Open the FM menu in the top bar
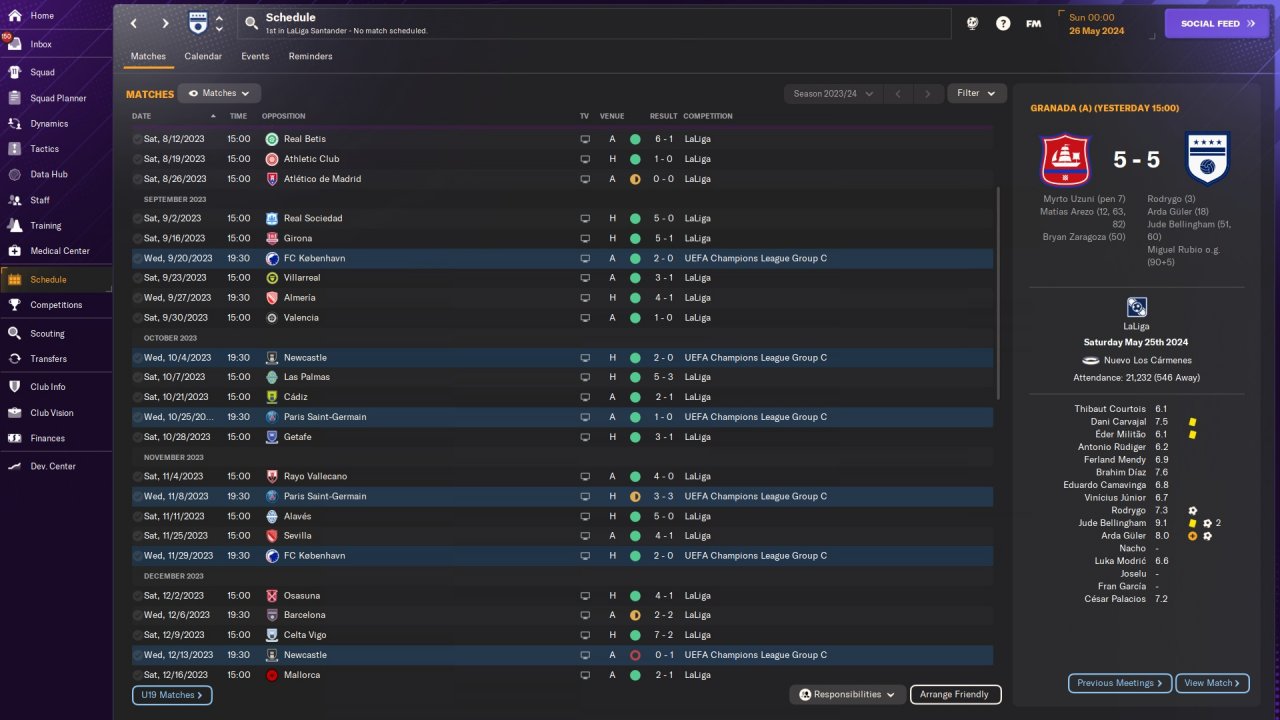1280x720 pixels. (x=1034, y=23)
